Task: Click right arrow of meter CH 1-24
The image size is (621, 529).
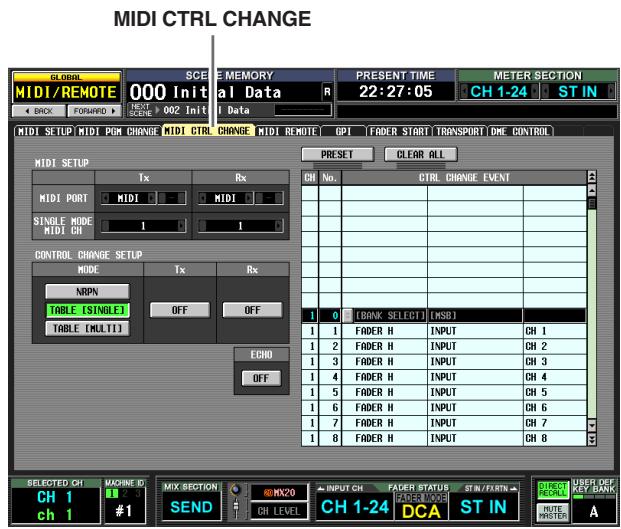Action: tap(534, 92)
